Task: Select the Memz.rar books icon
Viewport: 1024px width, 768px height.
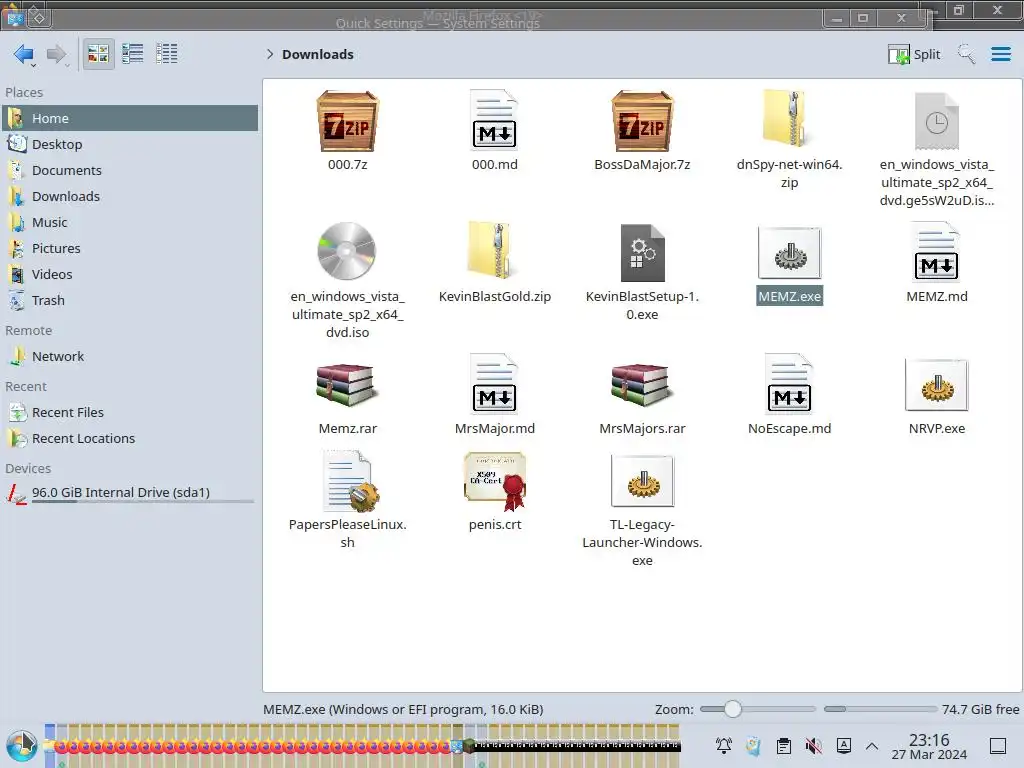Action: pyautogui.click(x=347, y=385)
